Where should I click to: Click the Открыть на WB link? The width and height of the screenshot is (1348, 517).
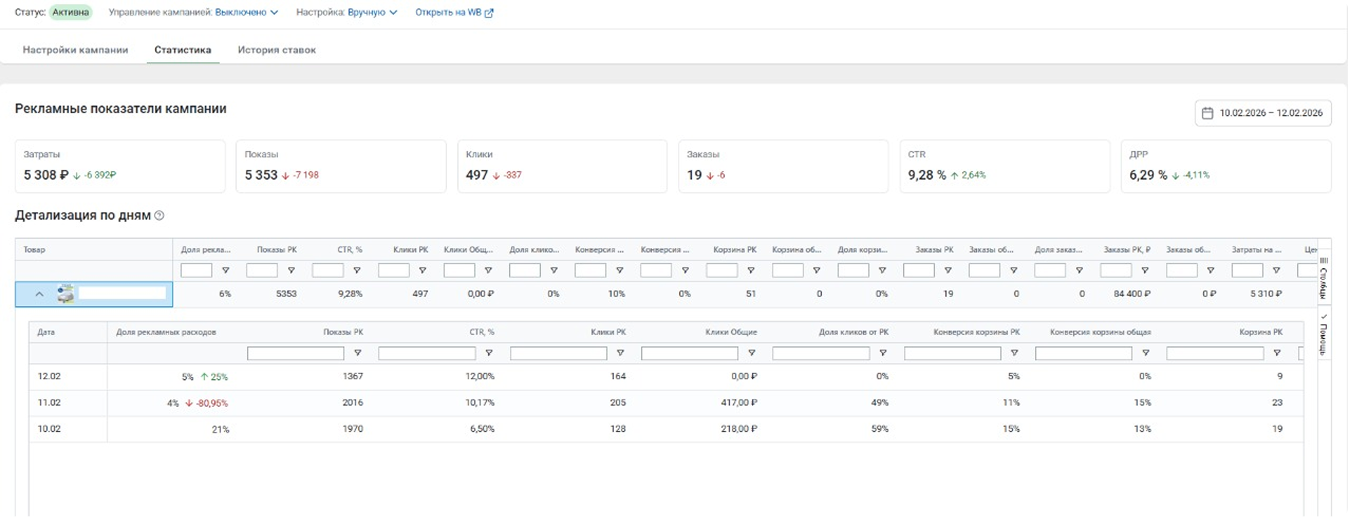tap(454, 13)
